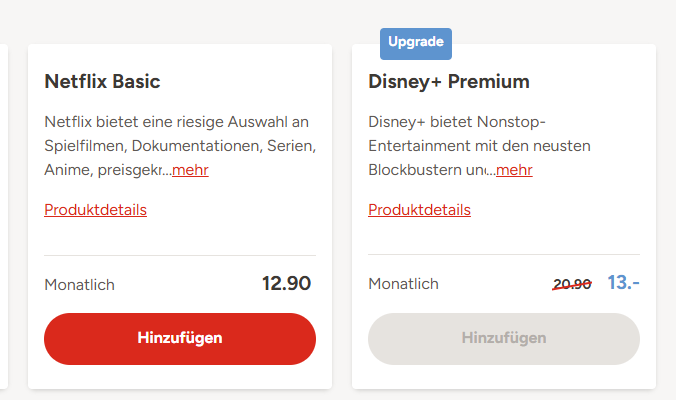Click the blue discounted 13.- price
This screenshot has height=400, width=676.
[x=623, y=283]
